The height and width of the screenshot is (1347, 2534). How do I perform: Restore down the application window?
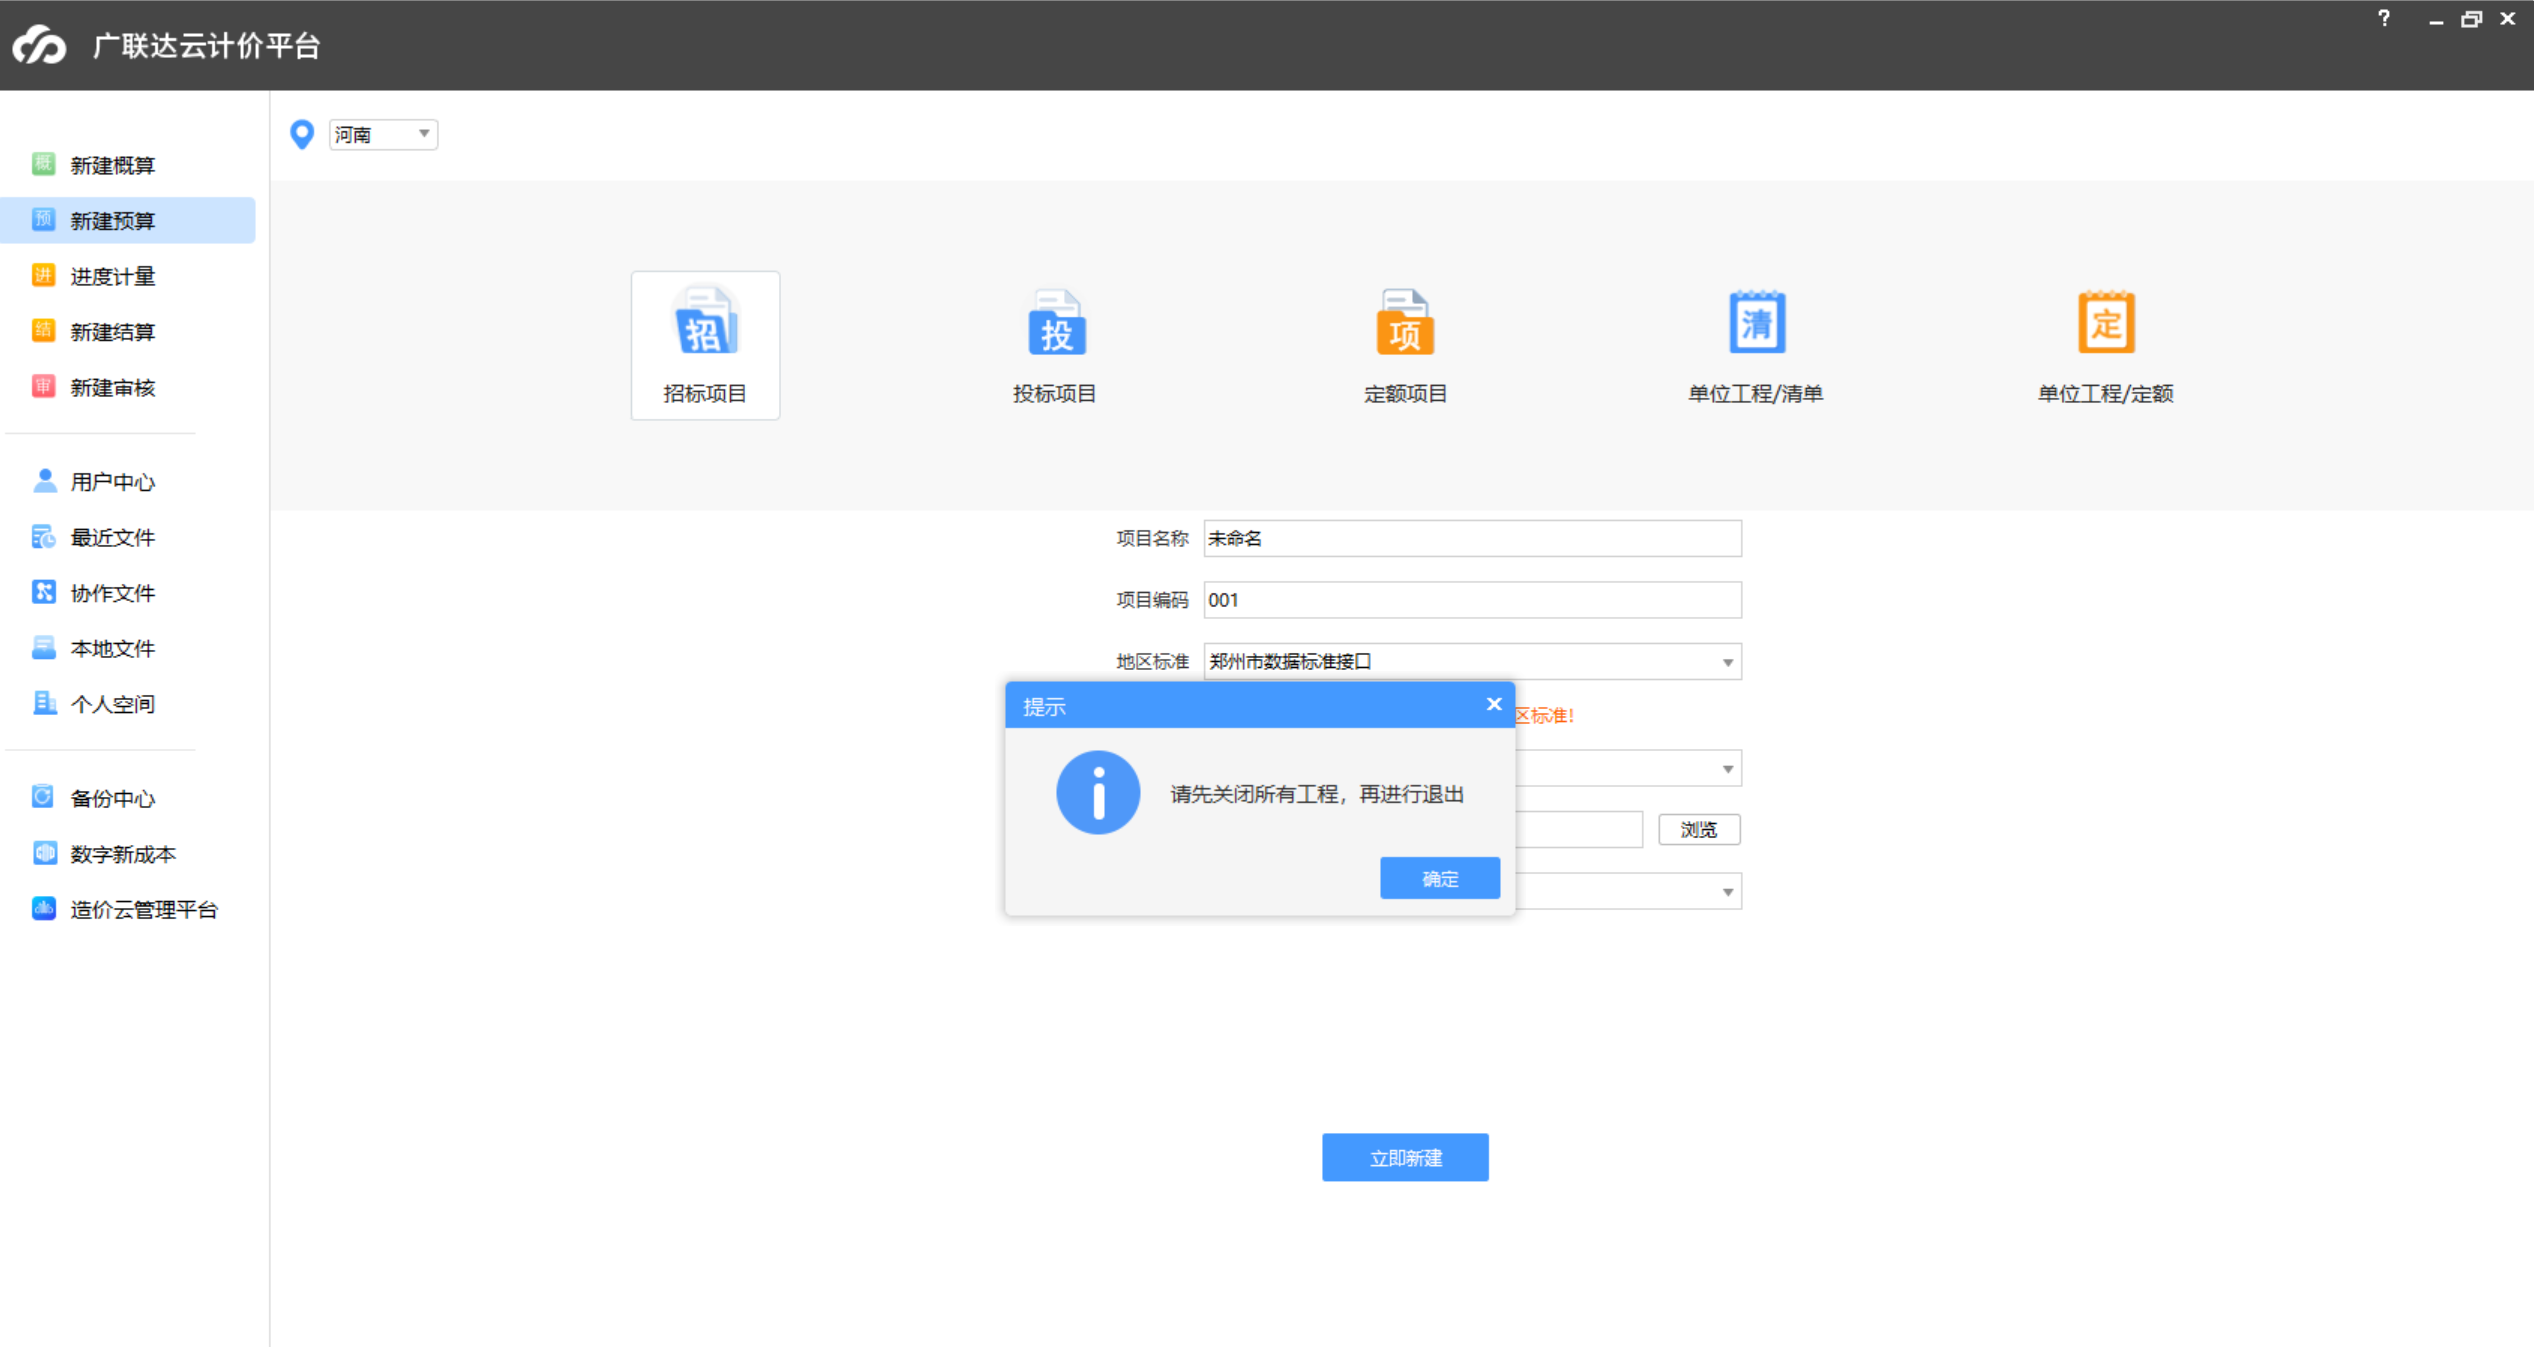tap(2471, 18)
